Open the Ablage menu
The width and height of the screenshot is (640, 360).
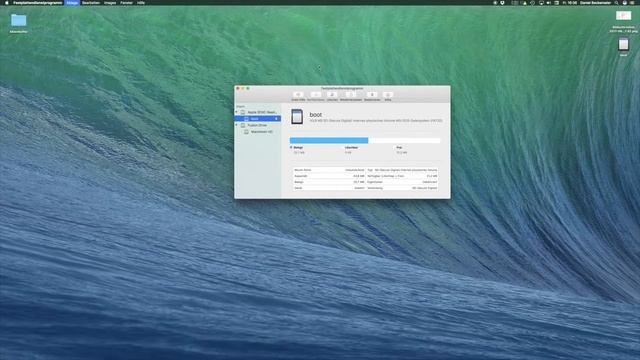(x=72, y=2)
